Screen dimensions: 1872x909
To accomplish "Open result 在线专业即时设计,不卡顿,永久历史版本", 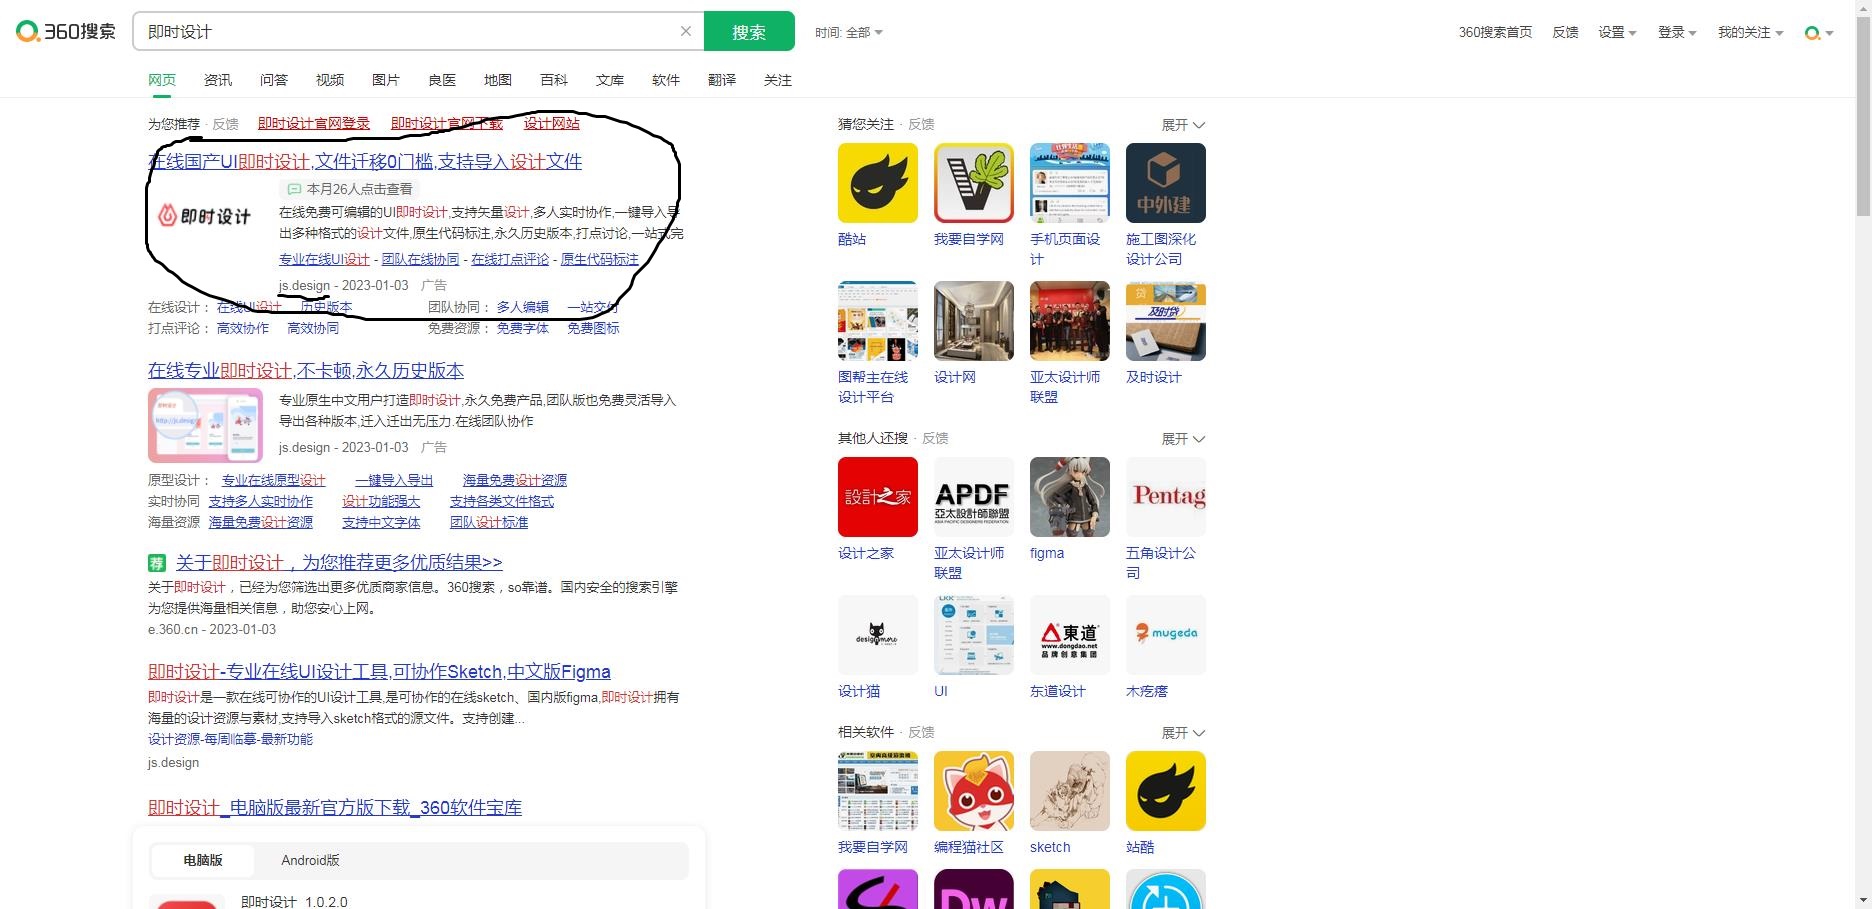I will pyautogui.click(x=306, y=371).
